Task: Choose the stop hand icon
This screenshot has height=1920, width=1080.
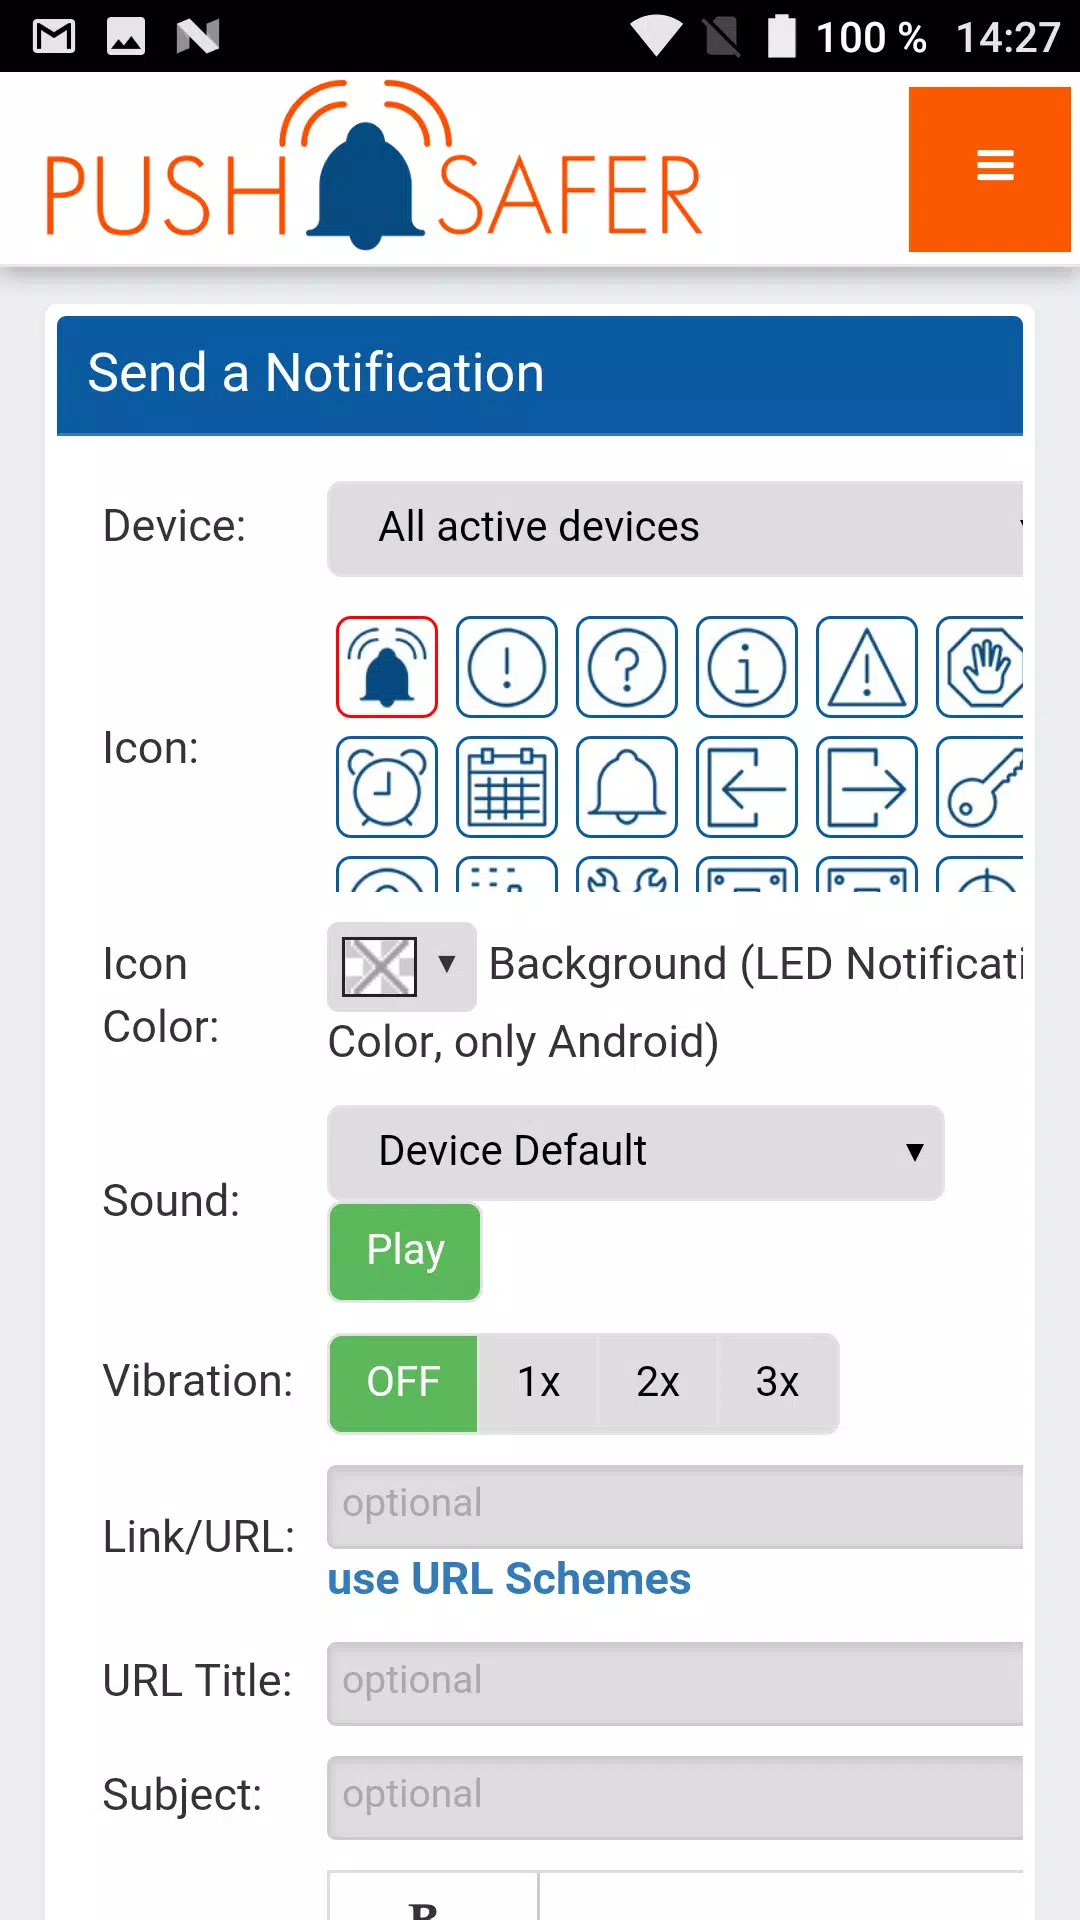Action: coord(980,667)
